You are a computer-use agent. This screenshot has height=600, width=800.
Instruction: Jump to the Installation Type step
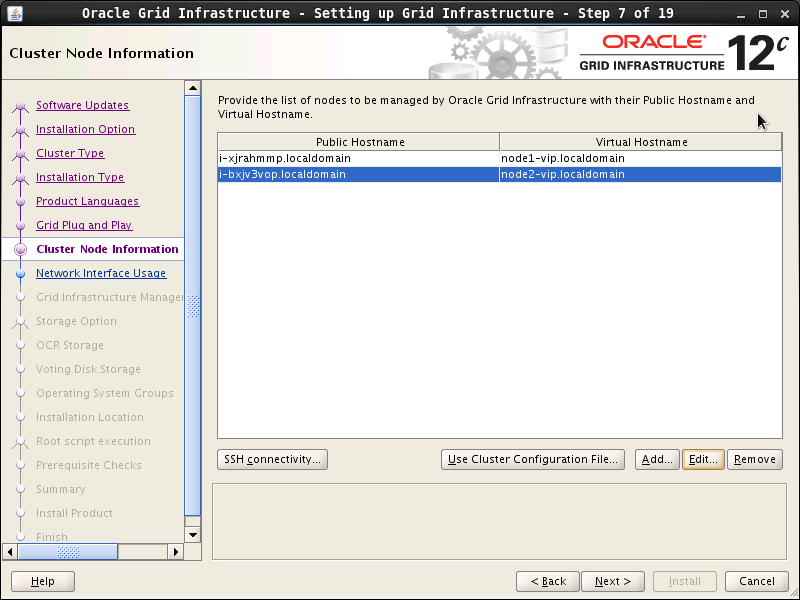coord(80,177)
